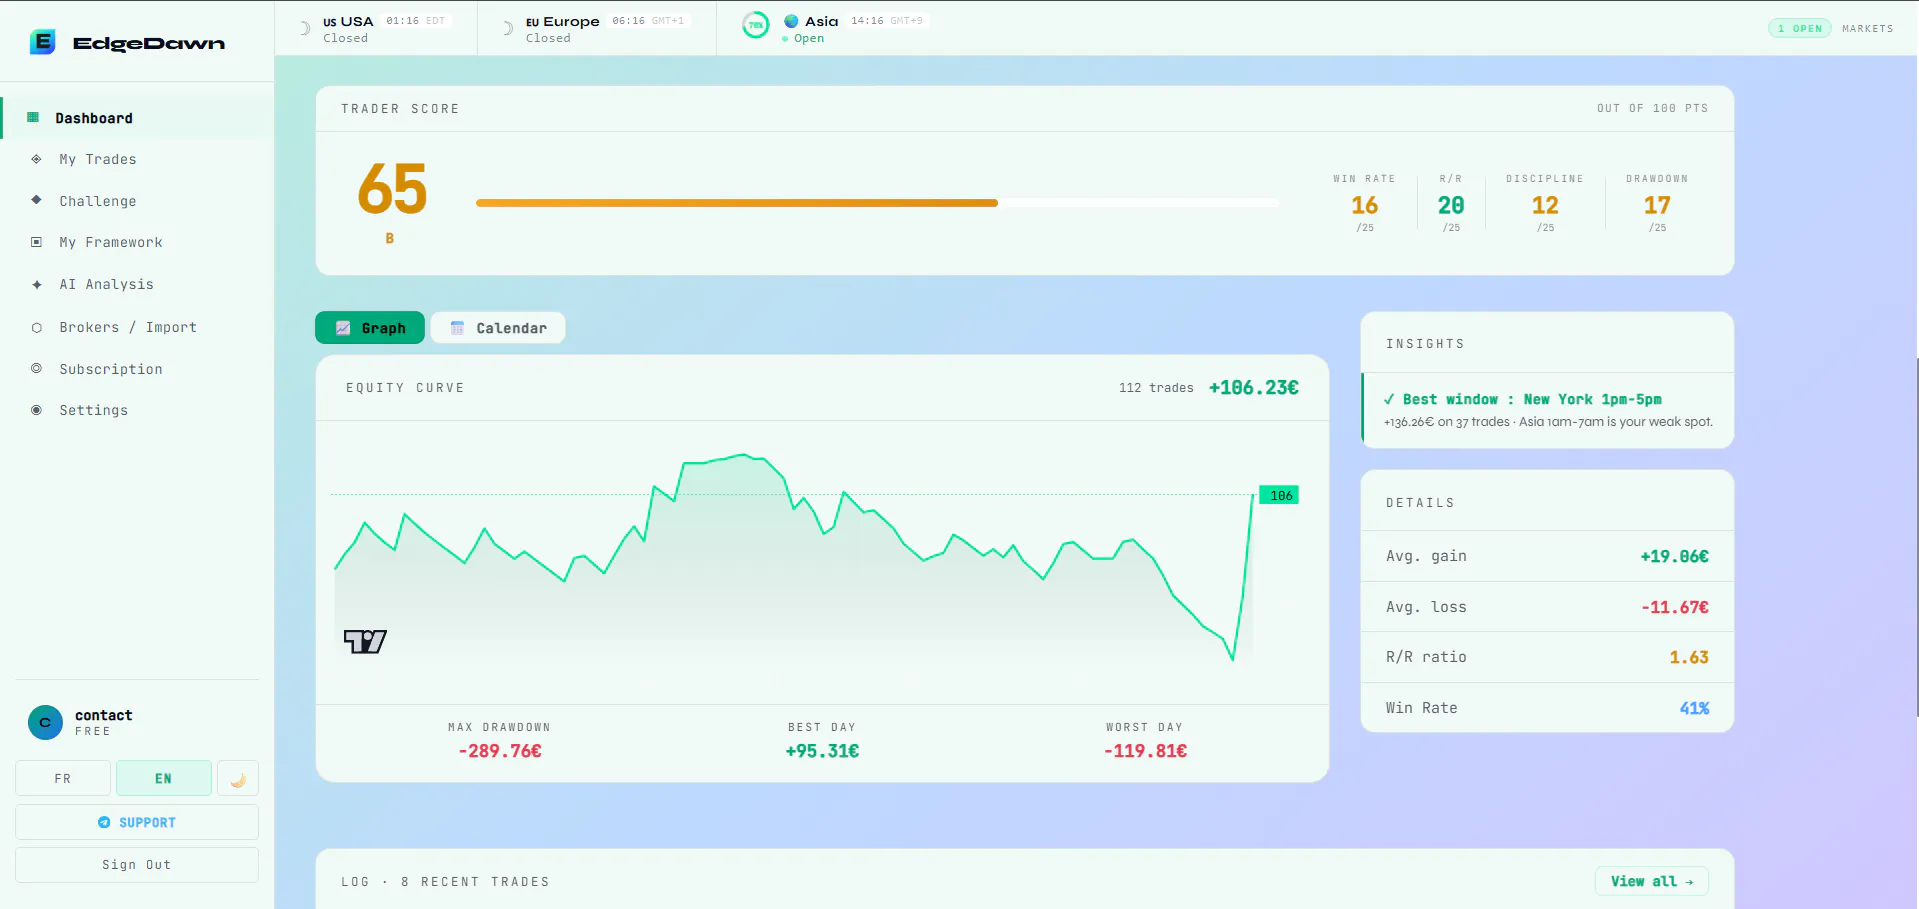The image size is (1919, 909).
Task: Click the 106 equity value marker
Action: tap(1280, 495)
